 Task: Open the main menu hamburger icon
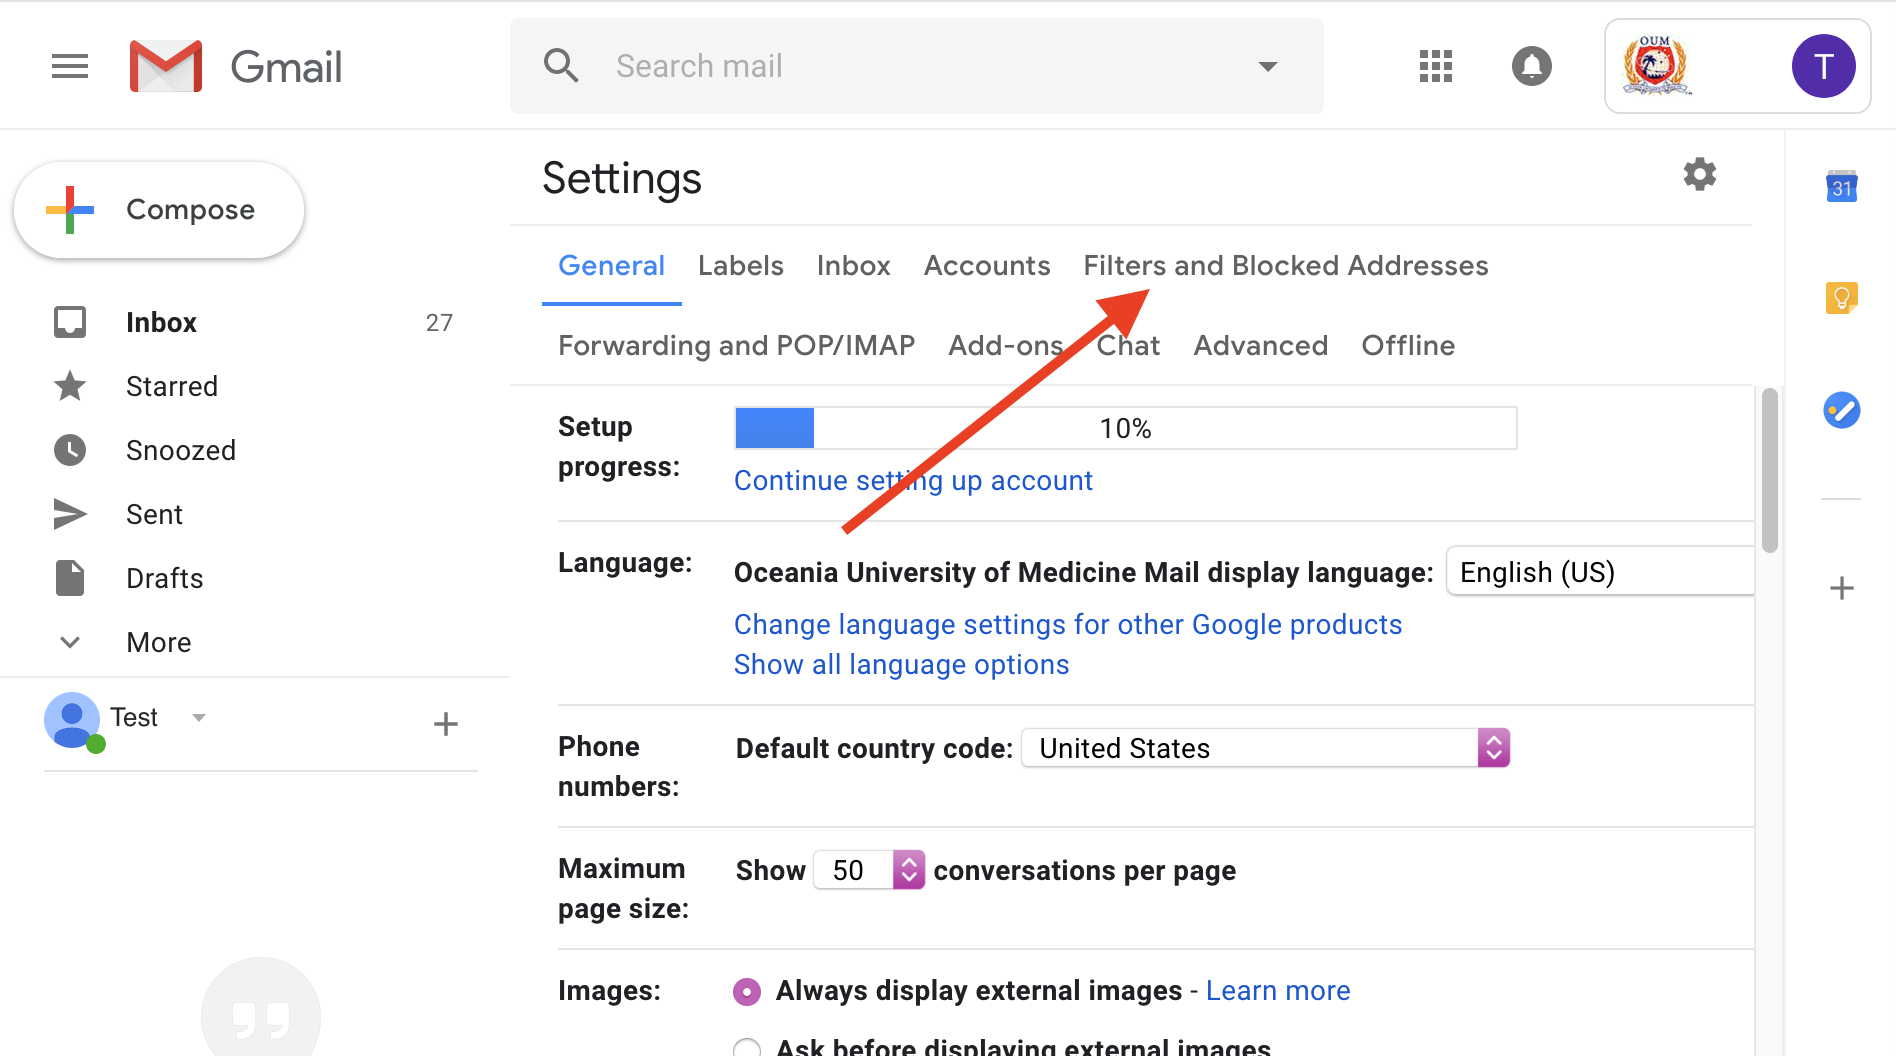[x=70, y=66]
